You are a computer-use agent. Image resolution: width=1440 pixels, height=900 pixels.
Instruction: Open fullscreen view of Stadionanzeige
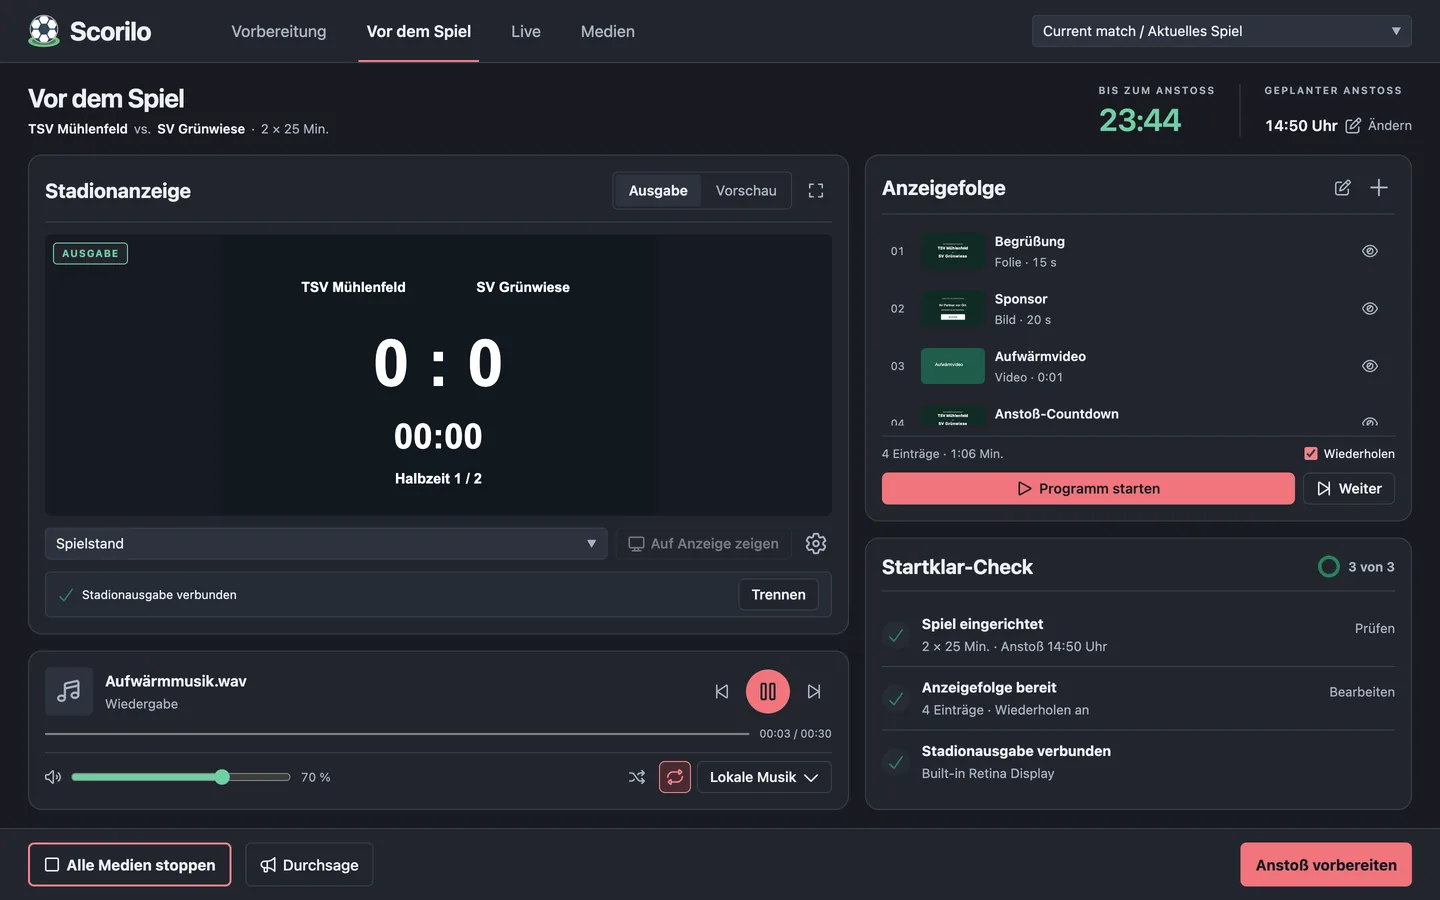[816, 190]
